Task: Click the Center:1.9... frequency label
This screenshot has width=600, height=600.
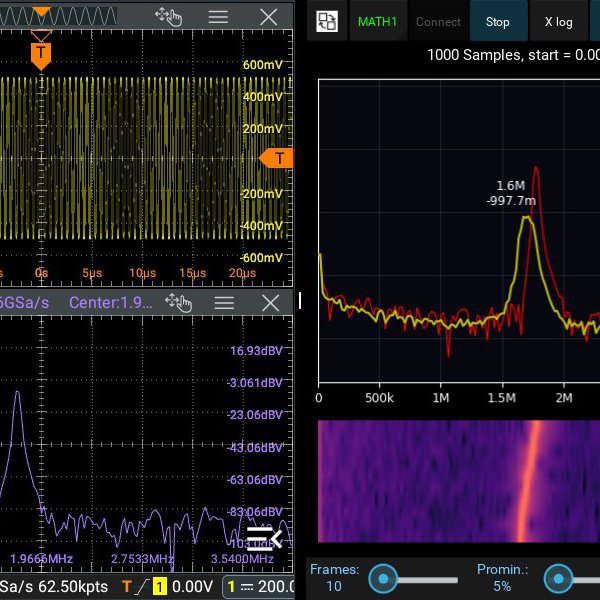Action: pyautogui.click(x=111, y=303)
